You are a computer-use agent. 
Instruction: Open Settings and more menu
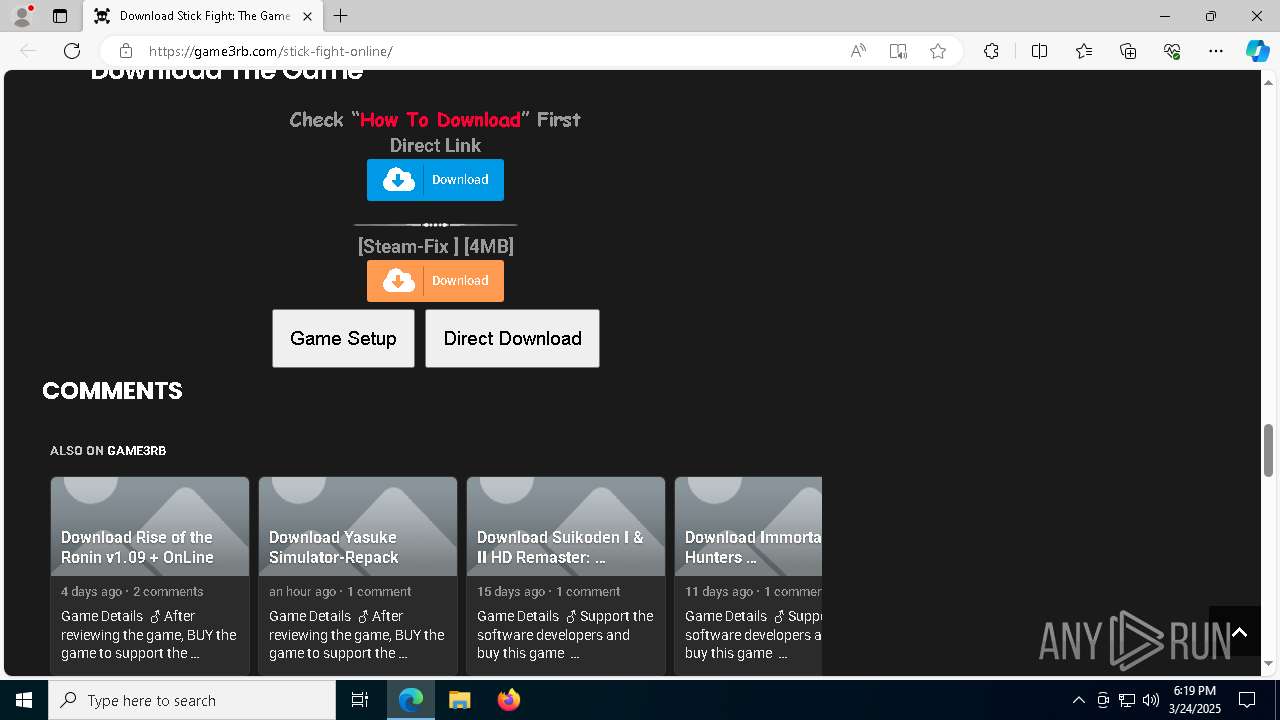pyautogui.click(x=1216, y=51)
